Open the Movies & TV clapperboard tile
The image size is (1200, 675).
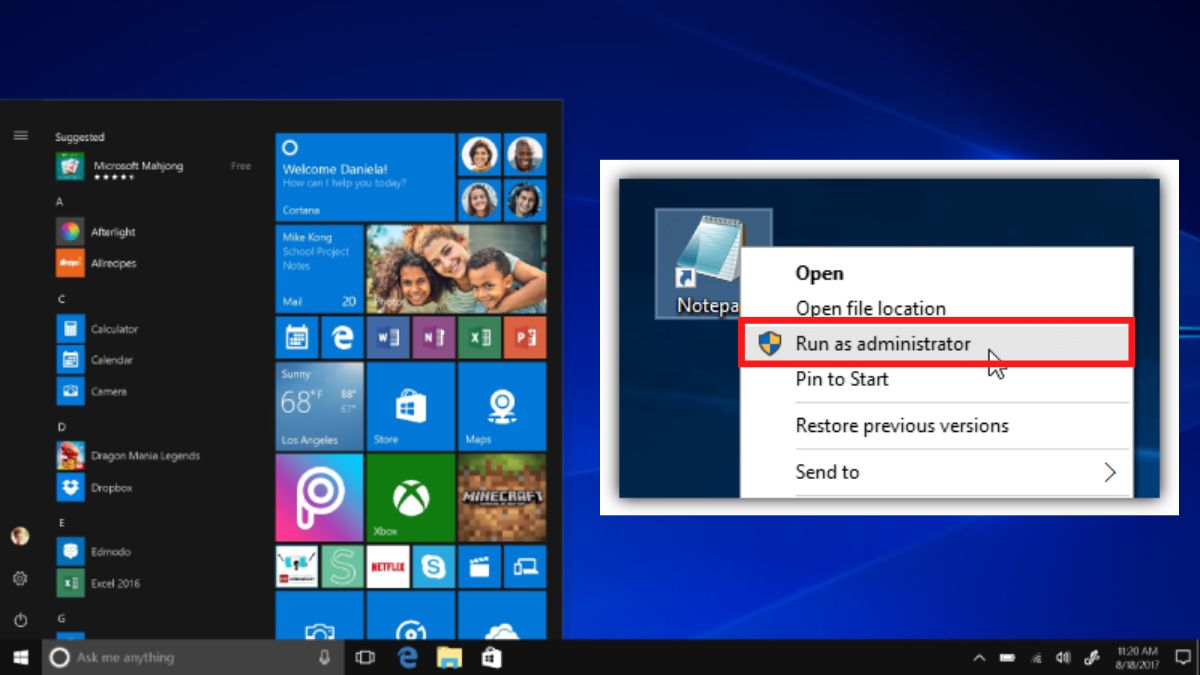(479, 567)
